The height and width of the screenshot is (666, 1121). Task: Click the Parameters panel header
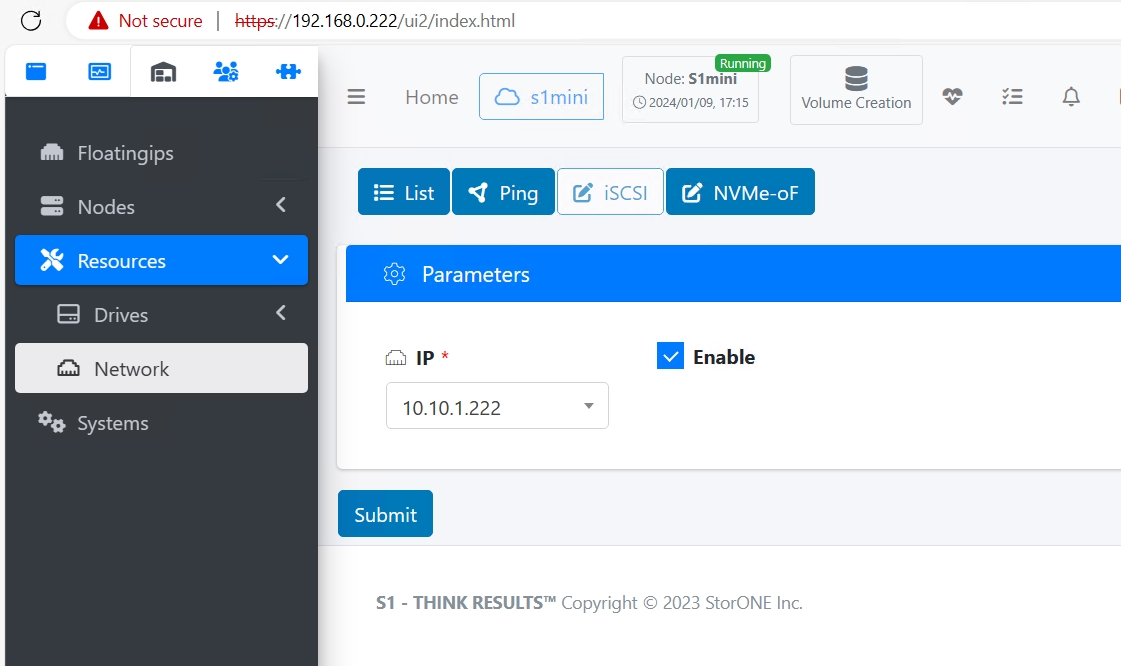[x=734, y=274]
